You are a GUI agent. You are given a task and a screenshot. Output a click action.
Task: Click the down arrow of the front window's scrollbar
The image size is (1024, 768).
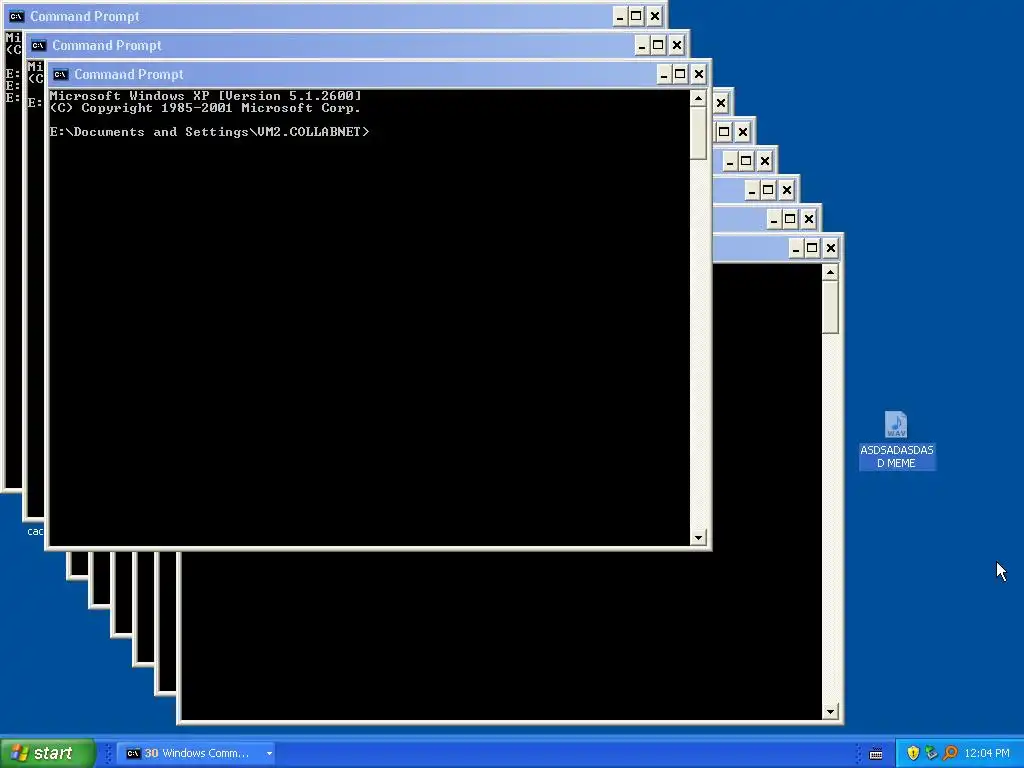pos(698,537)
